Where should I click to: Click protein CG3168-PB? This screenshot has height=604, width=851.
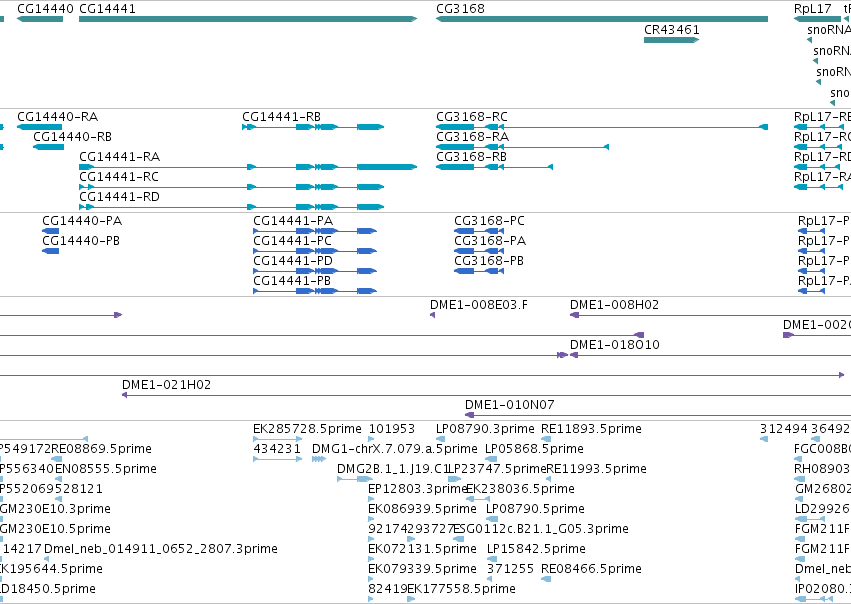click(x=489, y=261)
